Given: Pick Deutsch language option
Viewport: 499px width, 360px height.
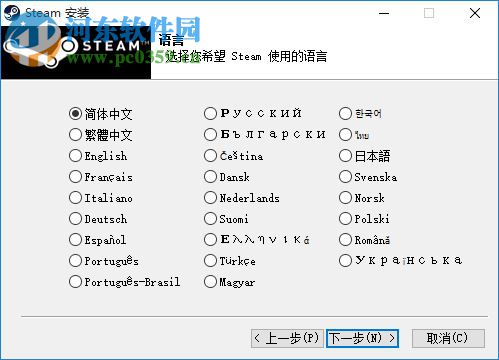Looking at the screenshot, I should (75, 219).
